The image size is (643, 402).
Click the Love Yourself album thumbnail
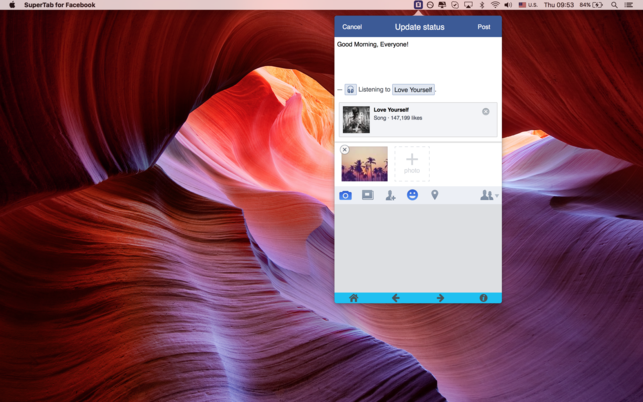[x=356, y=119]
